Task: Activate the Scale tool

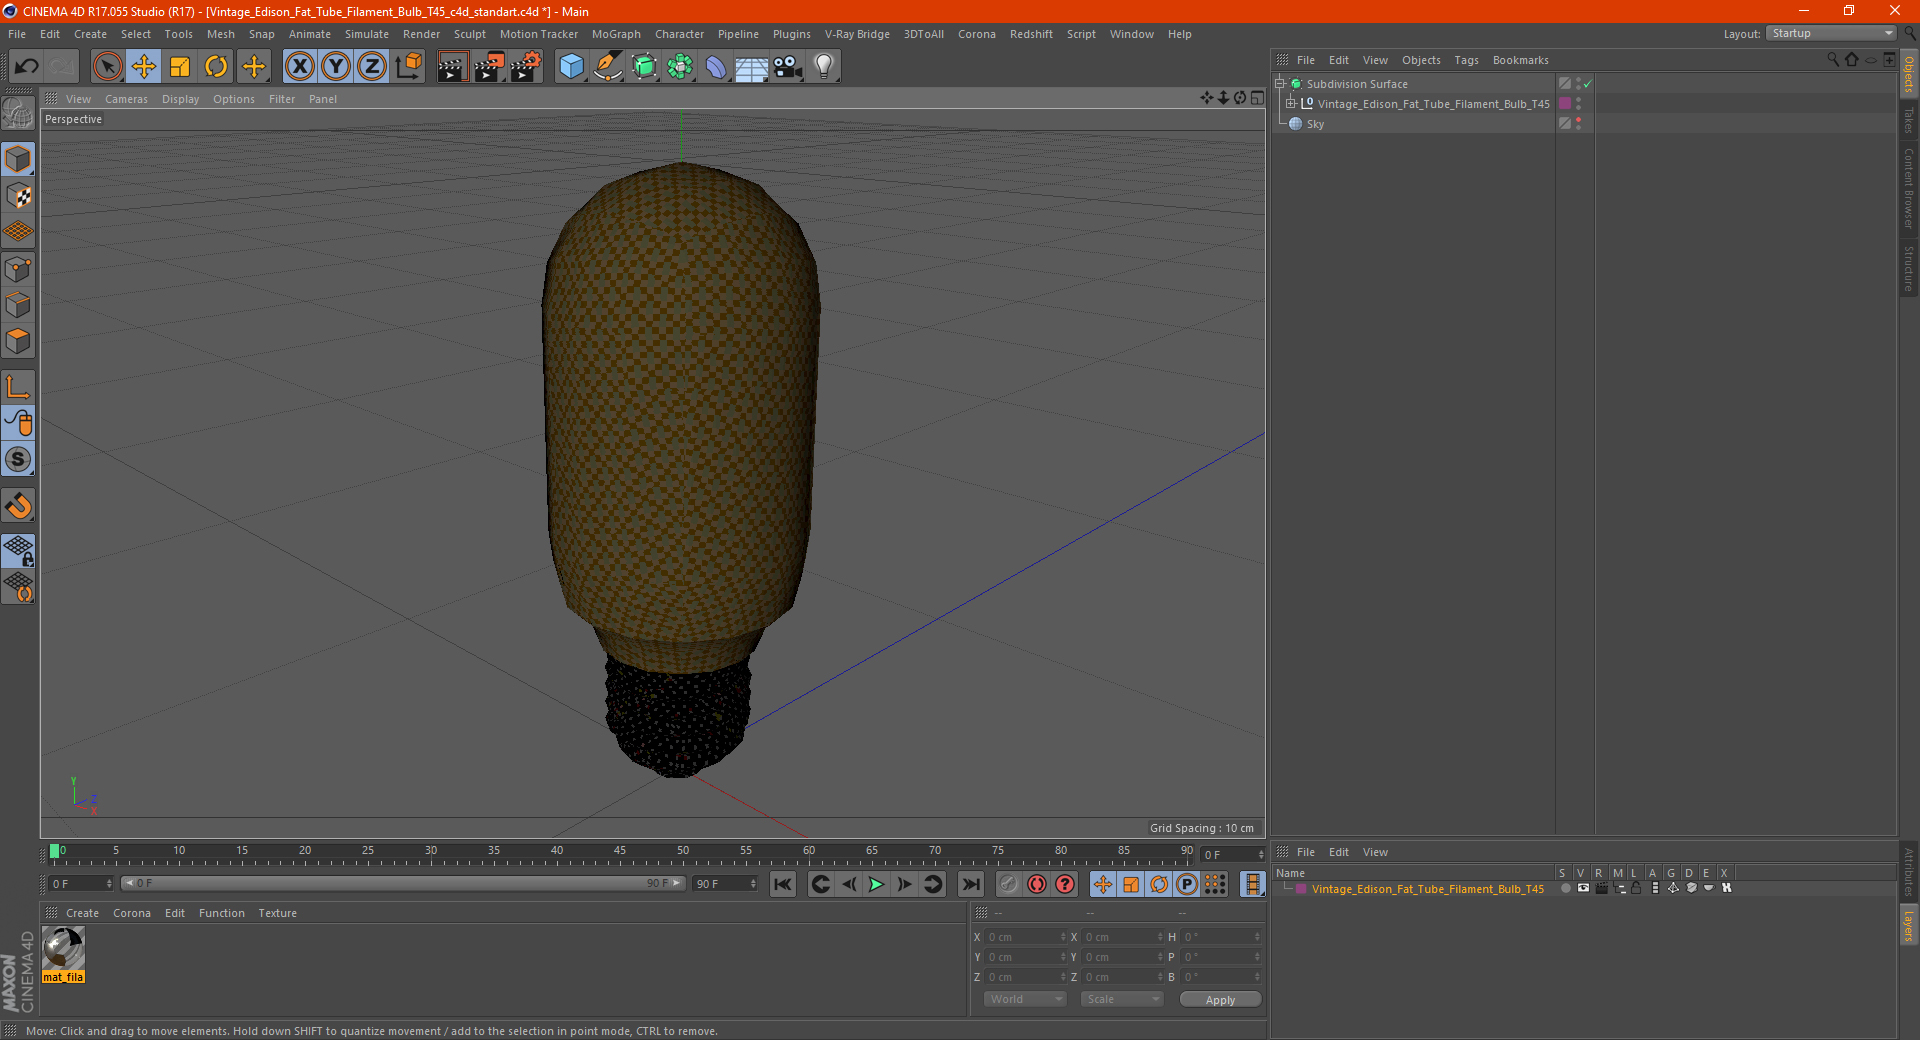Action: pyautogui.click(x=180, y=67)
